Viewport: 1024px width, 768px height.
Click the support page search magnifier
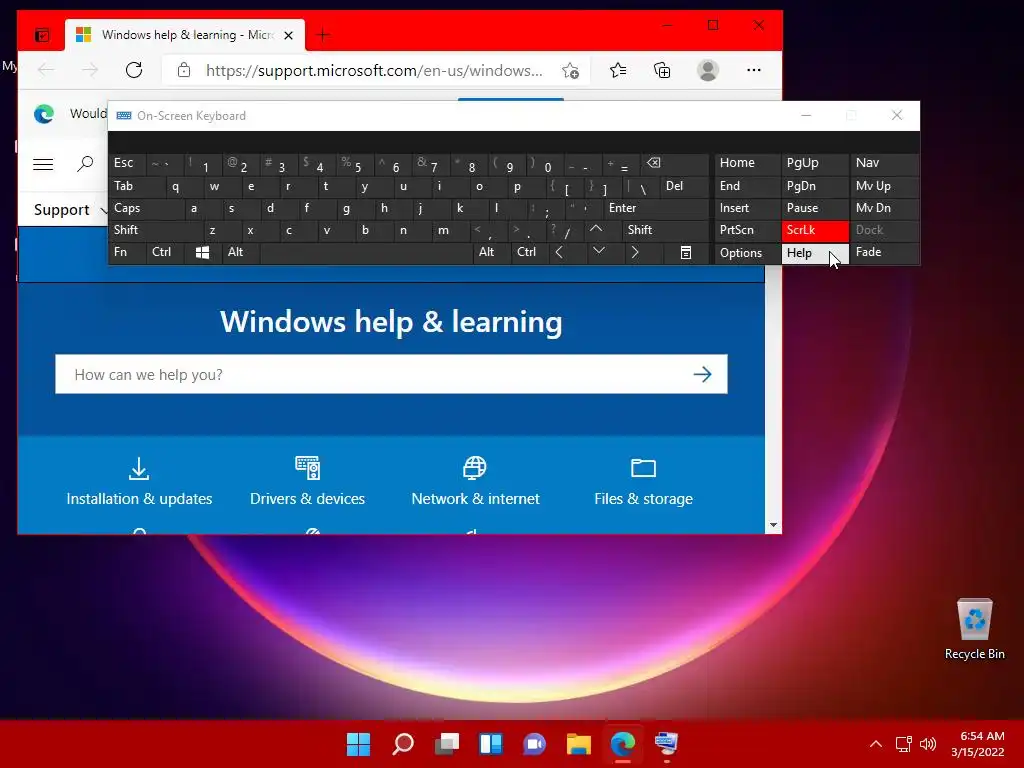(85, 164)
